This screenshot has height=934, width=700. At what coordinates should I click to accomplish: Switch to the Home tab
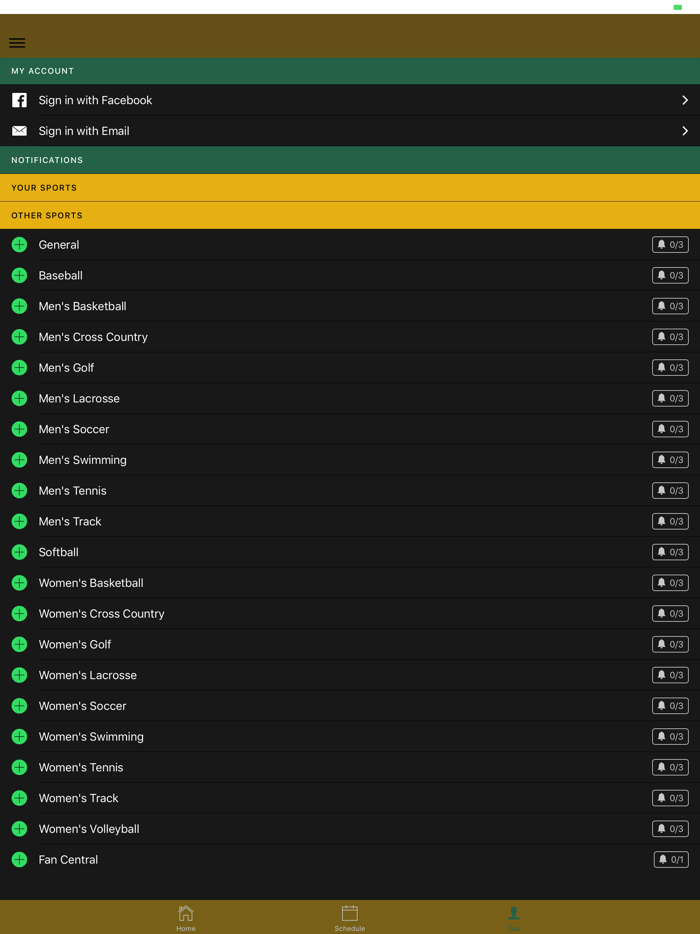[x=186, y=917]
